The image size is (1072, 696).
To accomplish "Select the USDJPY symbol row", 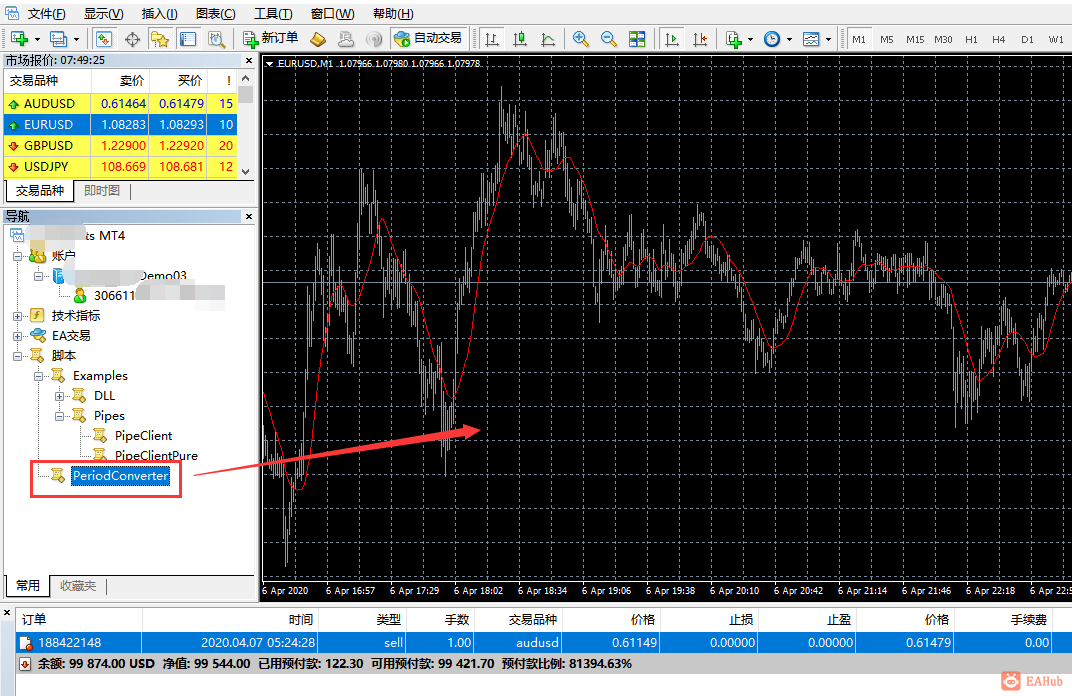I will (120, 167).
